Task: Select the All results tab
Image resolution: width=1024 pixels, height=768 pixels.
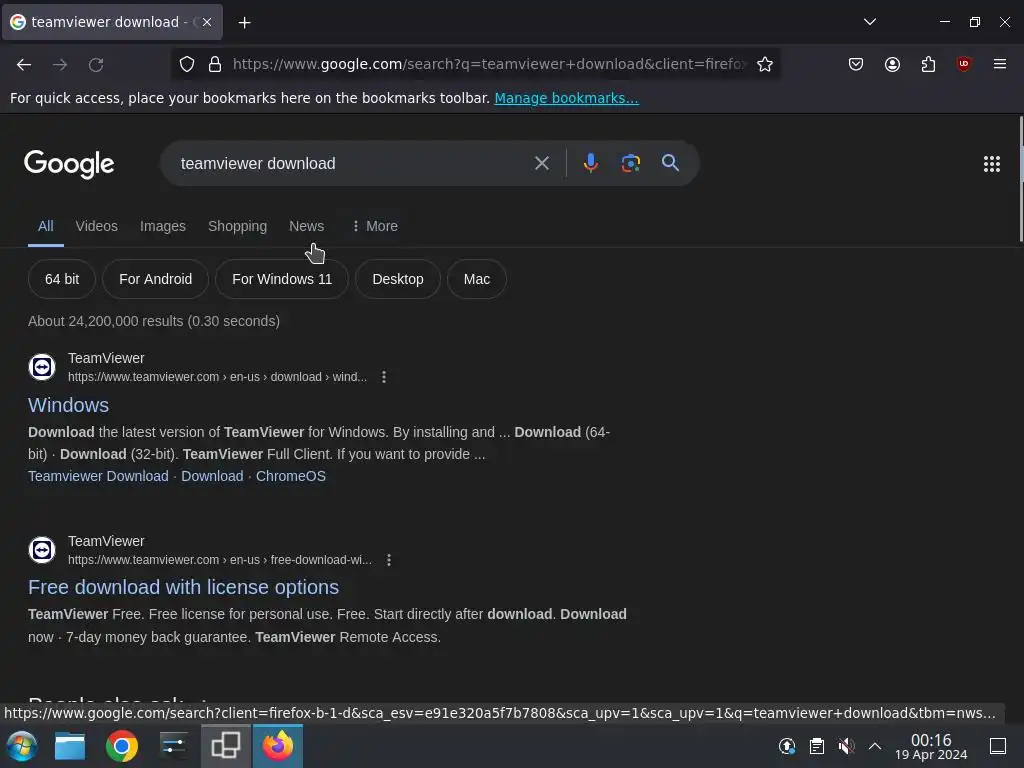Action: 46,226
